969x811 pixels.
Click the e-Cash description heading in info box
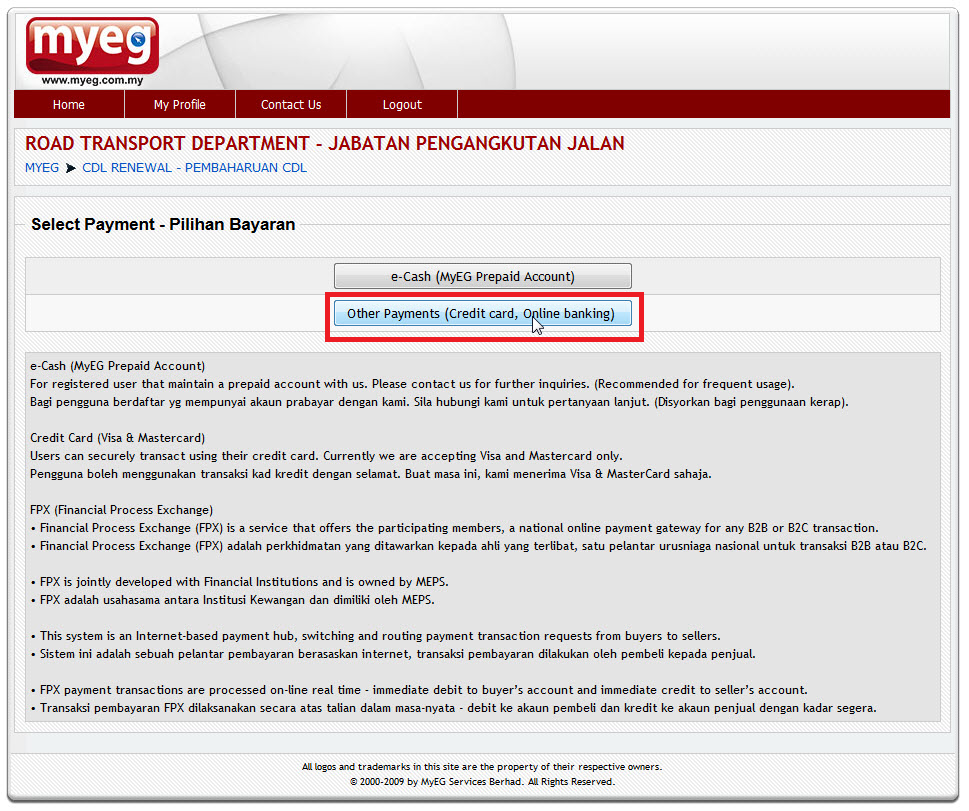[x=117, y=366]
